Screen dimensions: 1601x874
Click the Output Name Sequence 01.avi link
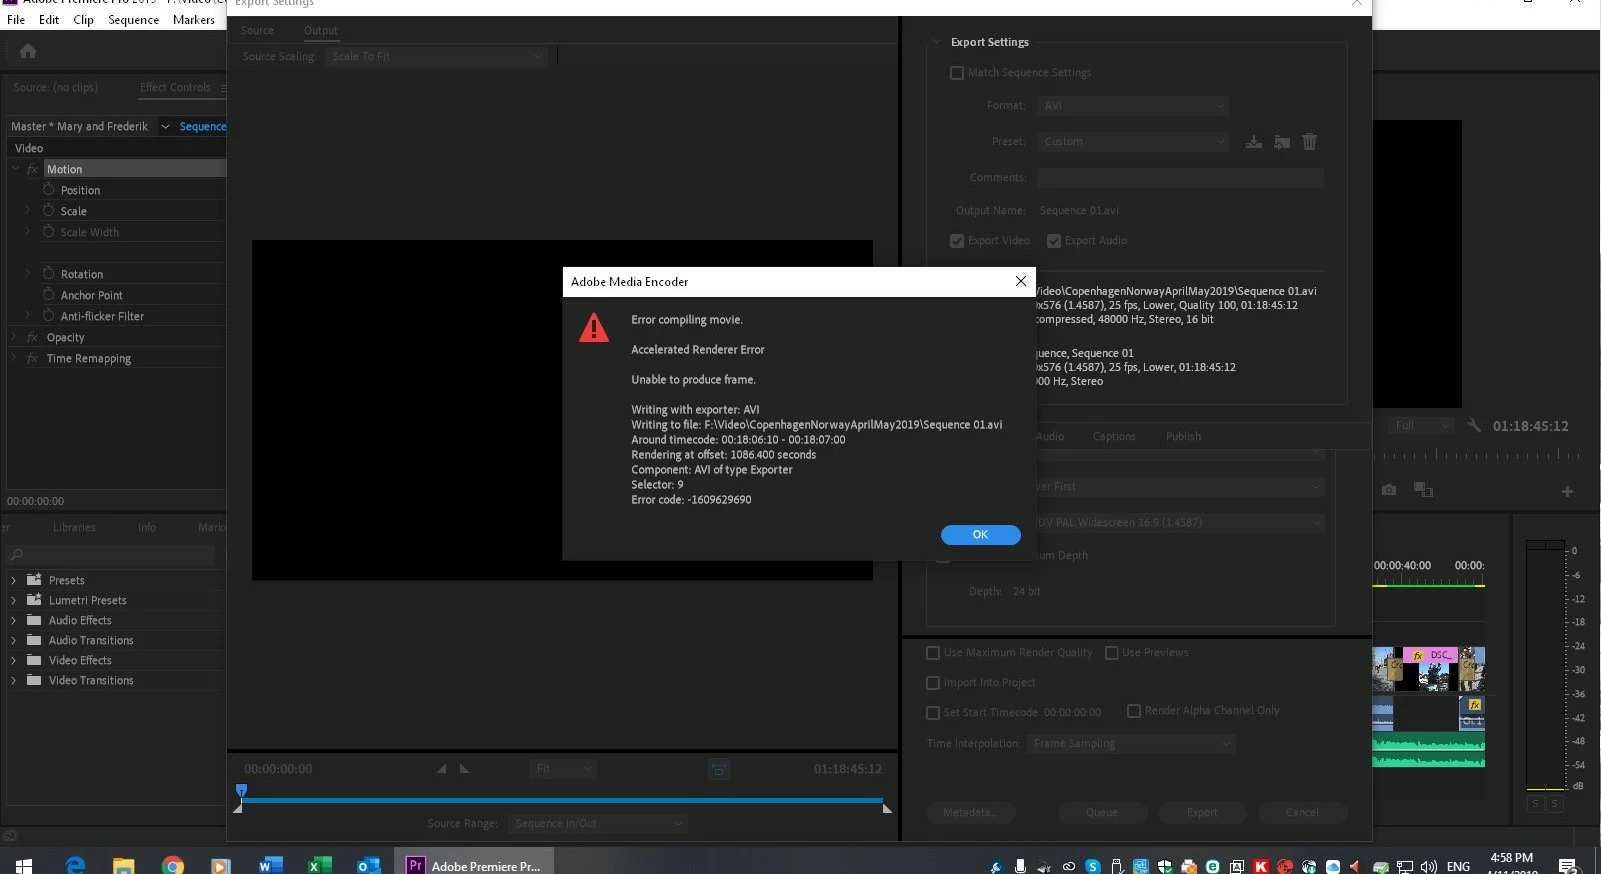tap(1079, 210)
